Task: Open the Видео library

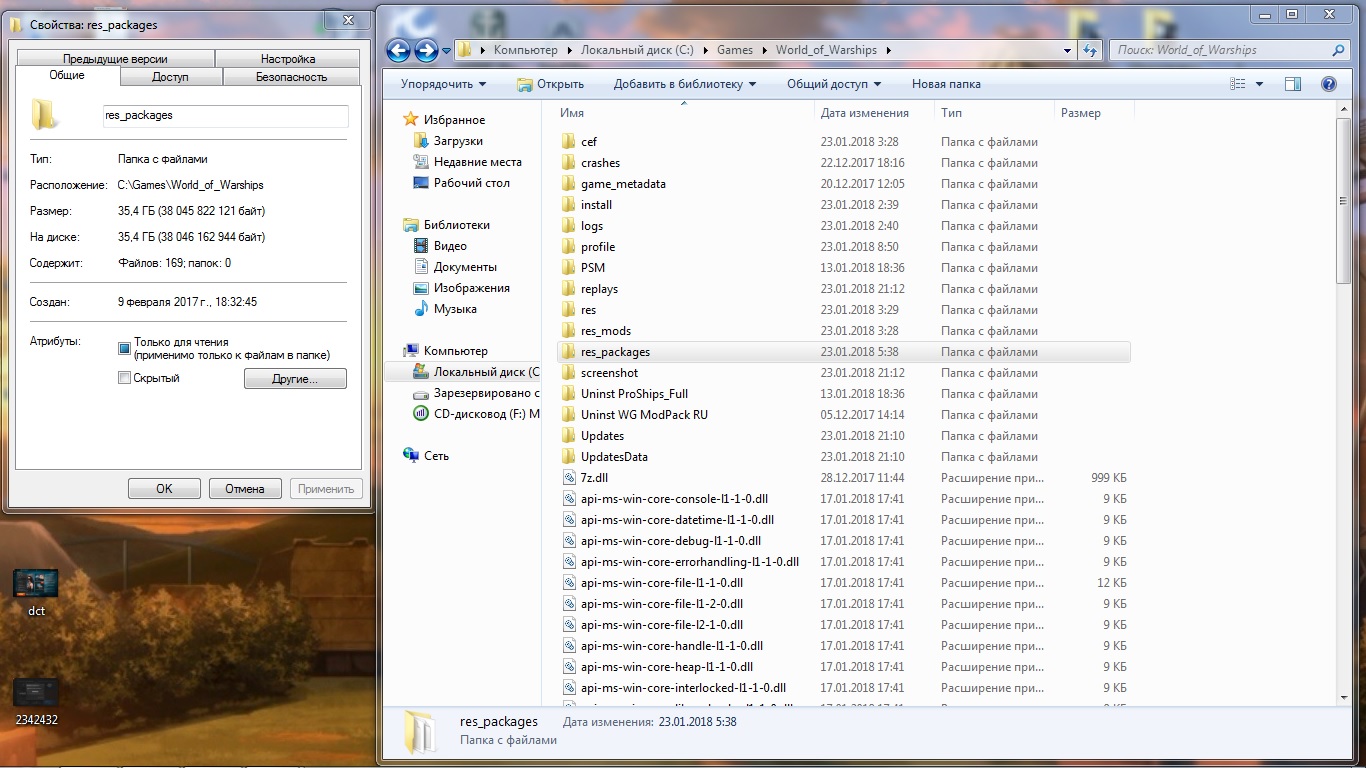Action: click(450, 246)
